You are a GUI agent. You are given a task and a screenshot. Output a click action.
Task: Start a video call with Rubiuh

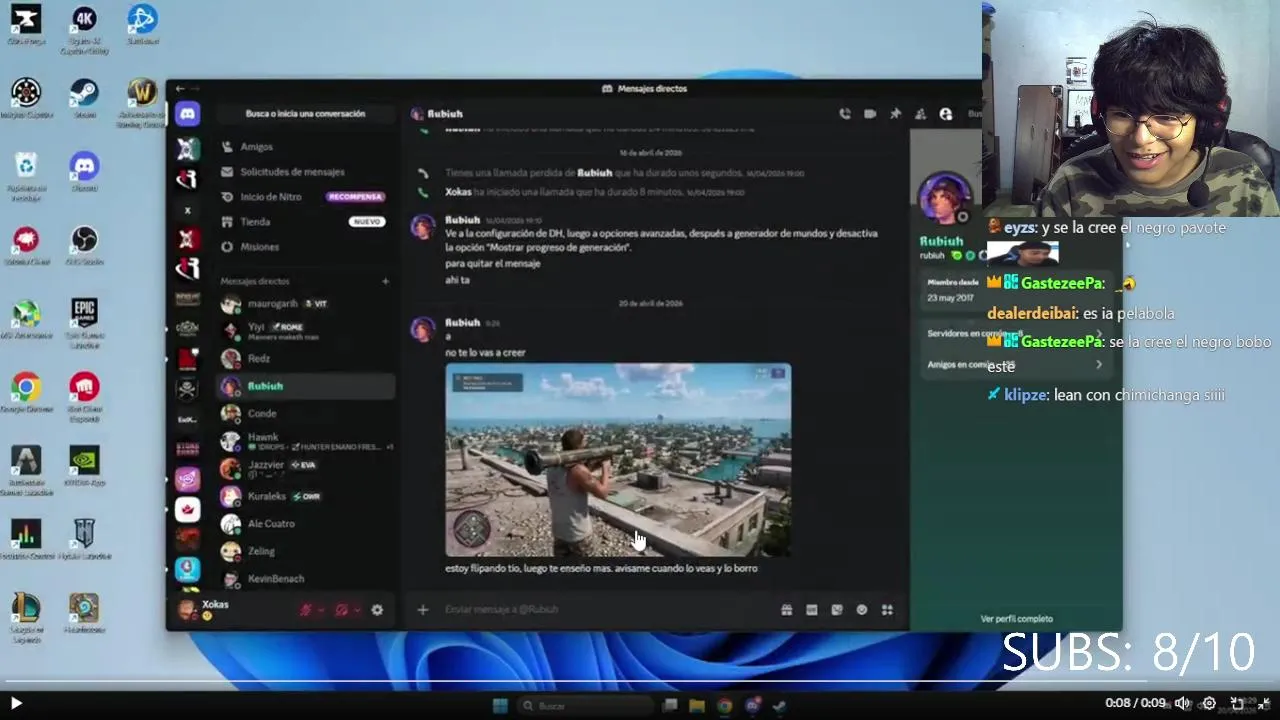coord(870,114)
